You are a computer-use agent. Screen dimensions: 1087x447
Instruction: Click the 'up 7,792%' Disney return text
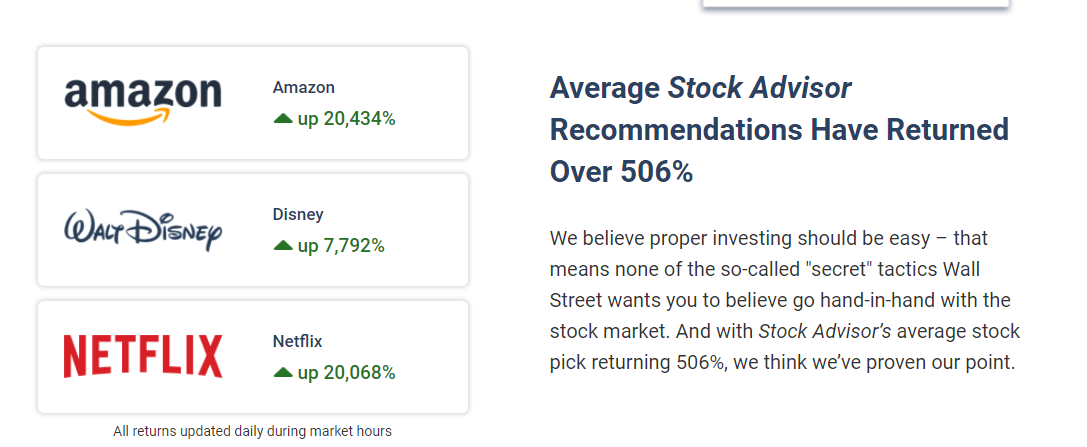(x=341, y=246)
